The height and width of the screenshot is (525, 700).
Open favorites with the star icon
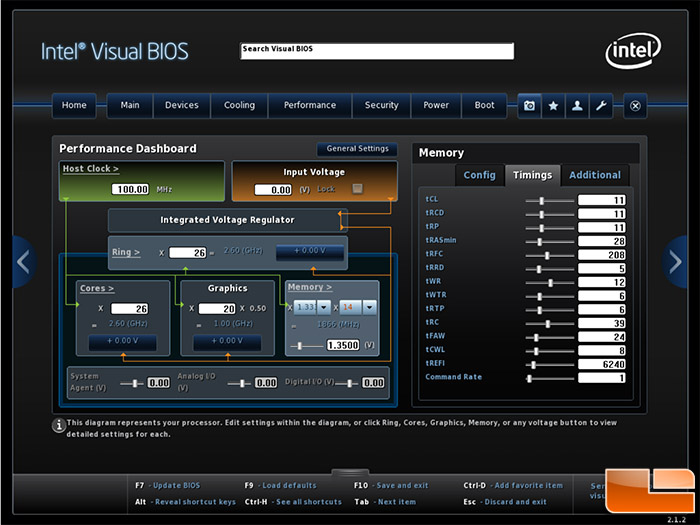click(x=553, y=105)
